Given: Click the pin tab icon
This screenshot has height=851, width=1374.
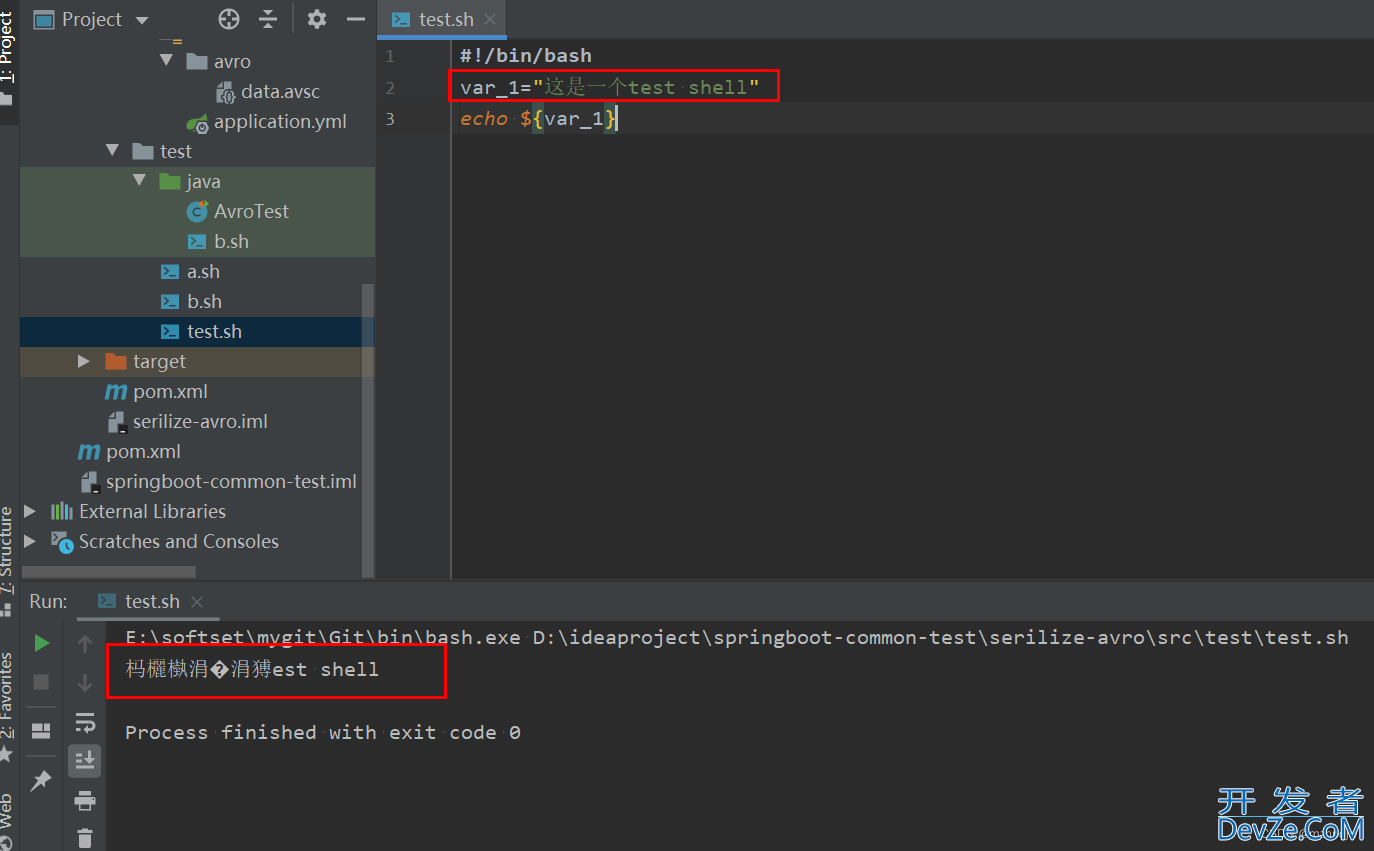Looking at the screenshot, I should point(41,781).
